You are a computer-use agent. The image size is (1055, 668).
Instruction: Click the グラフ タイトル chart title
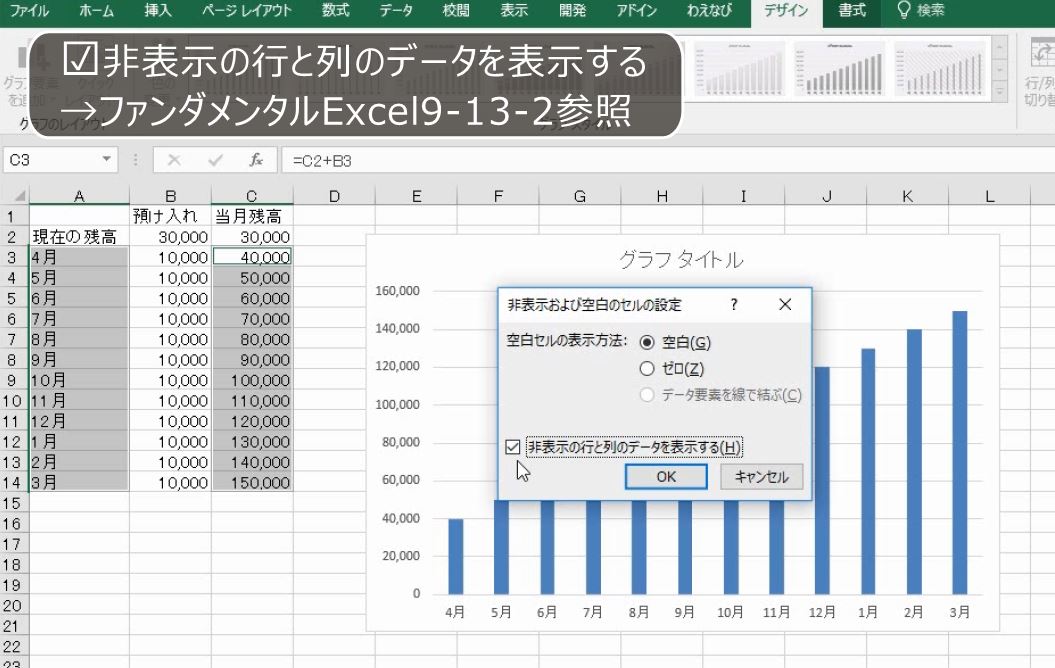(x=681, y=260)
